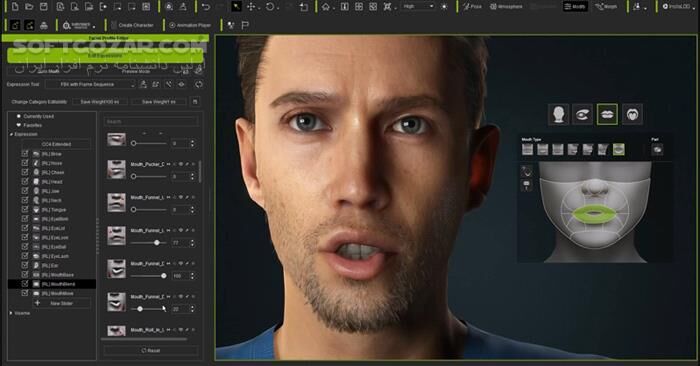
Task: Click the CC4 Extended button
Action: (x=56, y=144)
